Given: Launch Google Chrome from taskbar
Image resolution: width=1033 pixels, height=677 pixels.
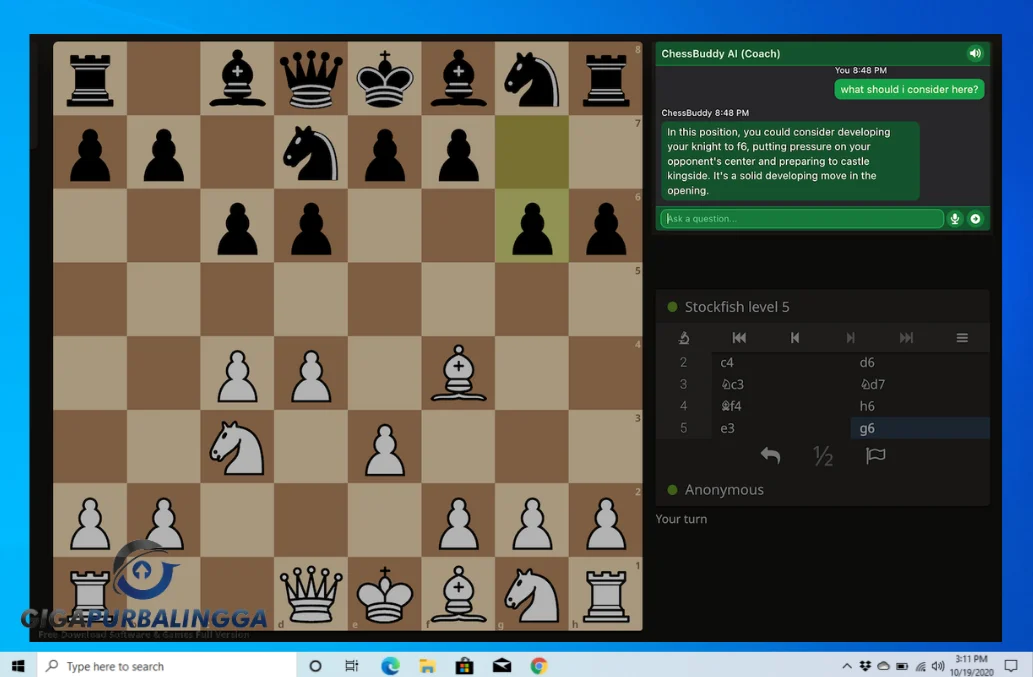Looking at the screenshot, I should tap(539, 666).
